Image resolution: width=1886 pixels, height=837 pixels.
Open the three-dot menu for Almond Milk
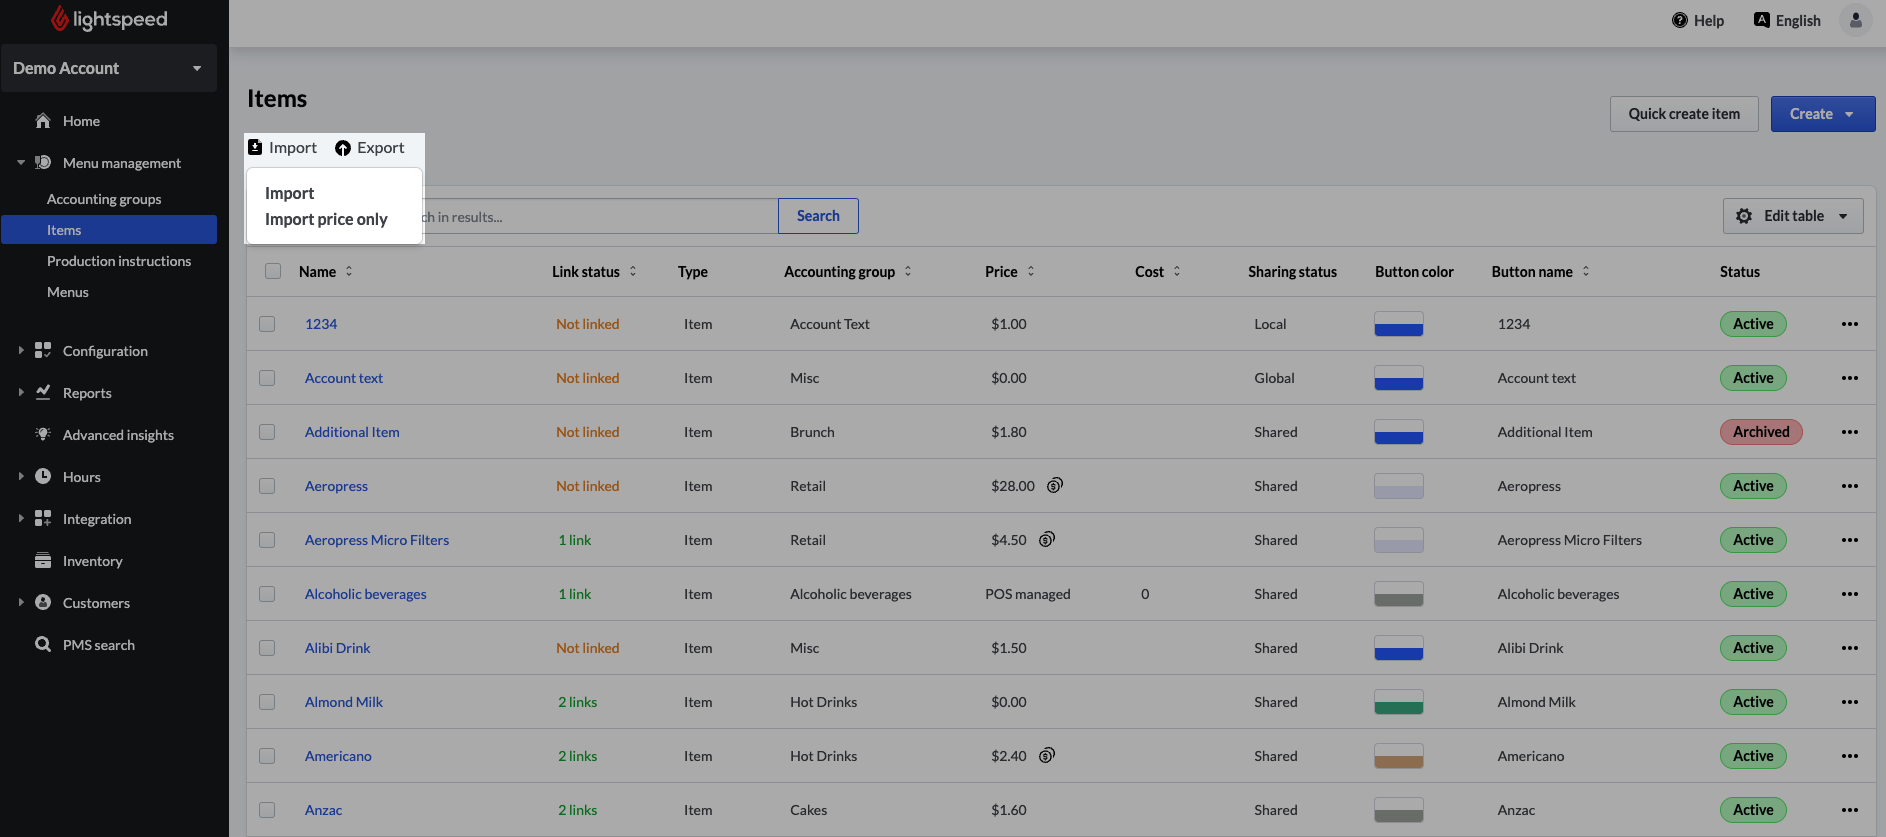(1849, 702)
